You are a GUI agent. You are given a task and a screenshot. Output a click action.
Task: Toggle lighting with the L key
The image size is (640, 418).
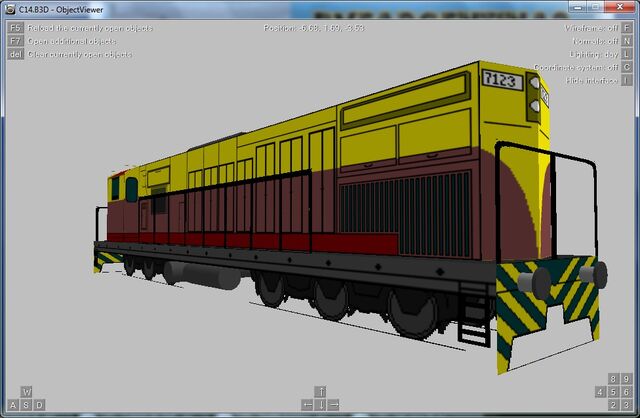[x=627, y=54]
